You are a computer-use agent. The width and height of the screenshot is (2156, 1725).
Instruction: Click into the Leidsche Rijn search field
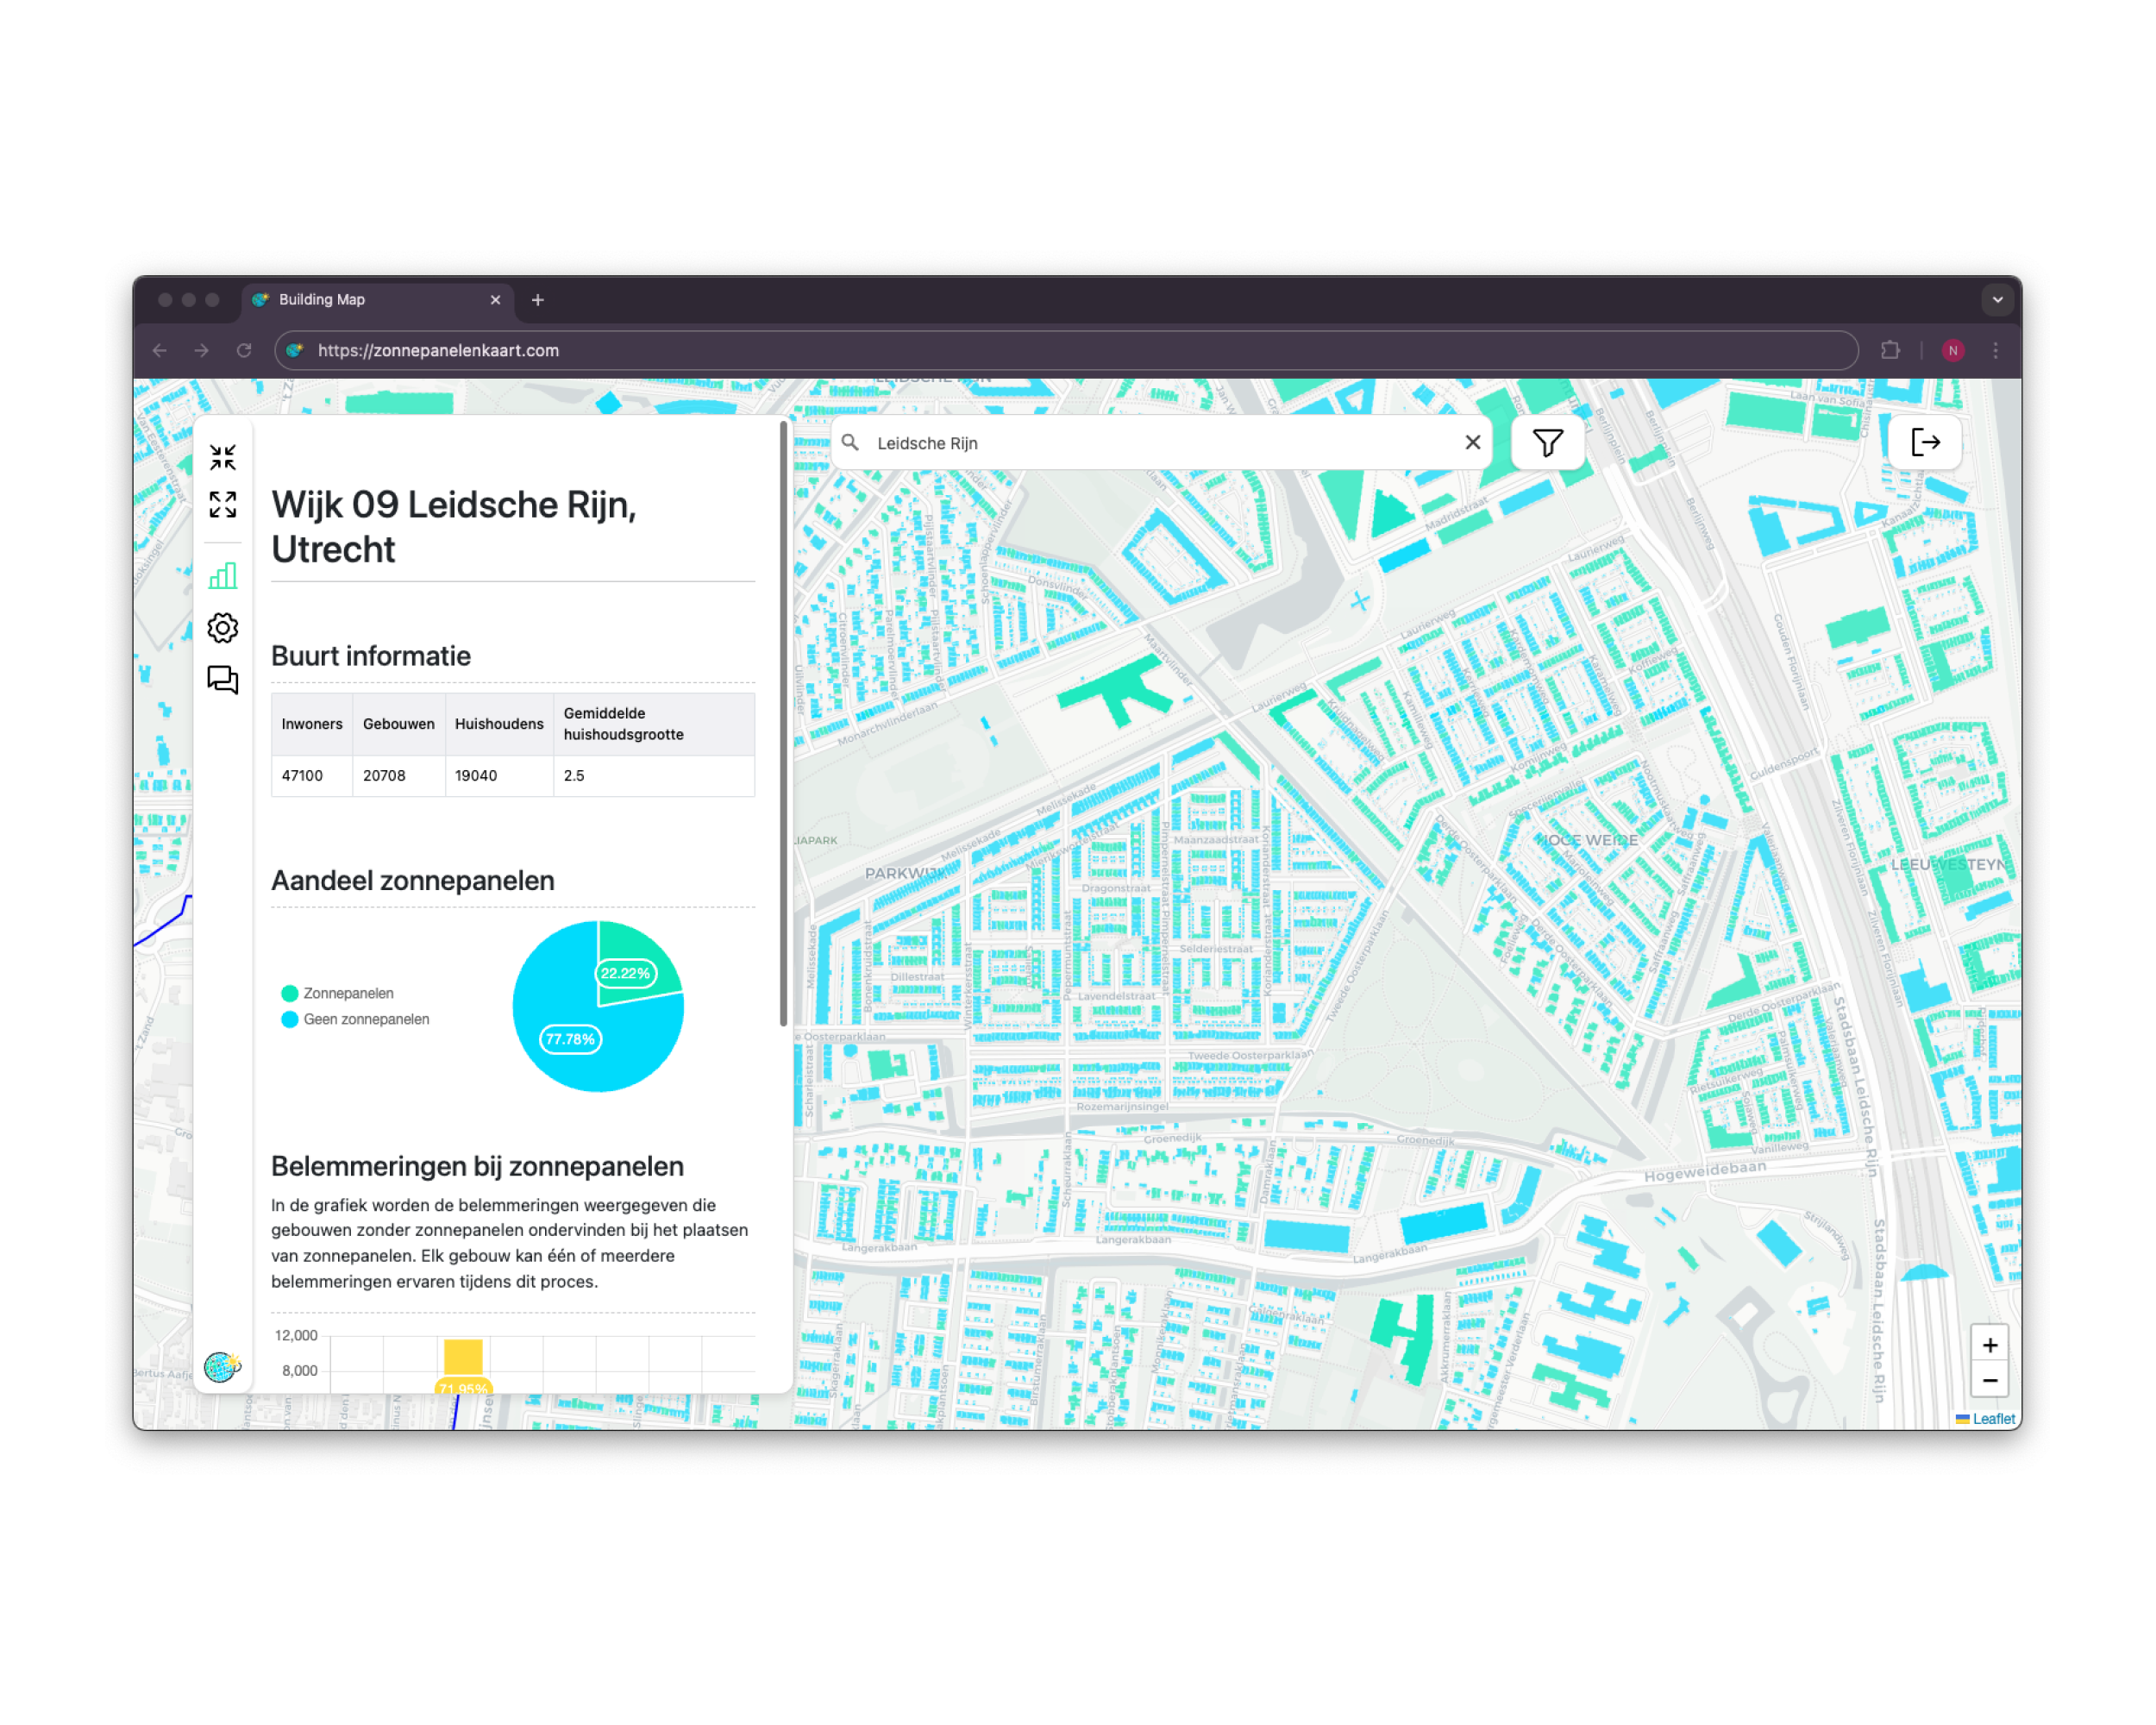[1160, 443]
